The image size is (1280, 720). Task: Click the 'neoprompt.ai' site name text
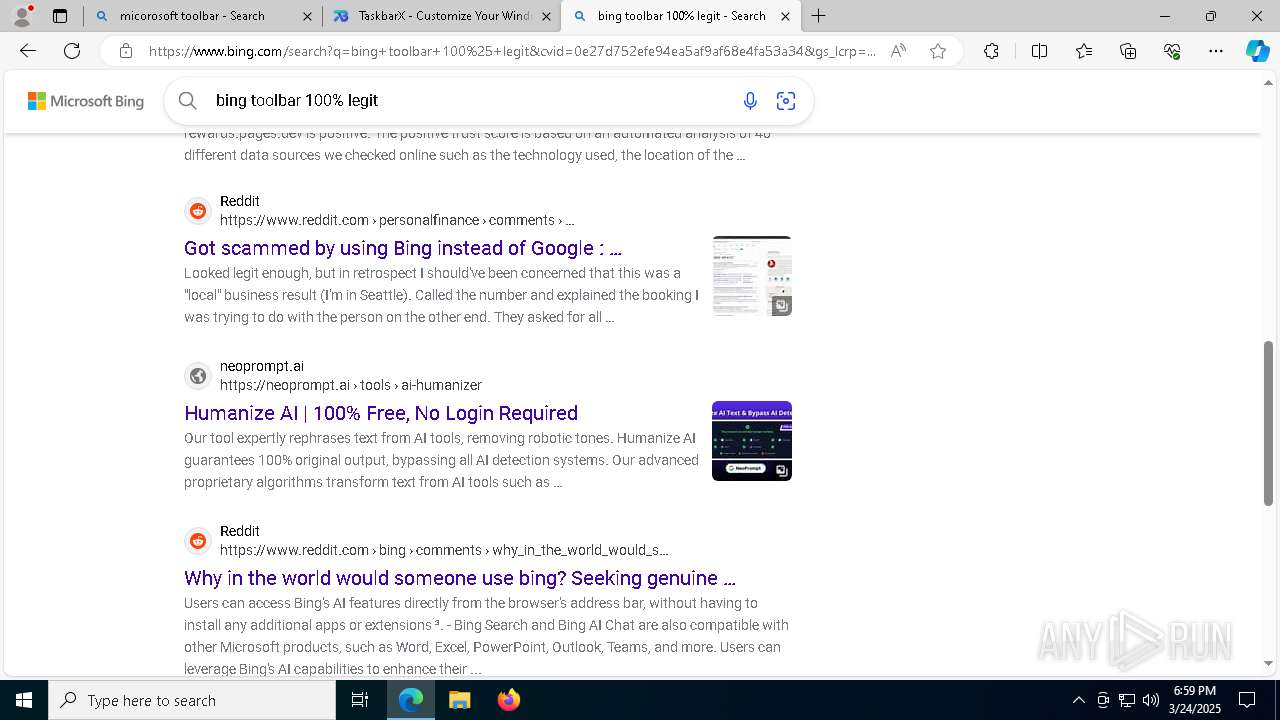[262, 366]
